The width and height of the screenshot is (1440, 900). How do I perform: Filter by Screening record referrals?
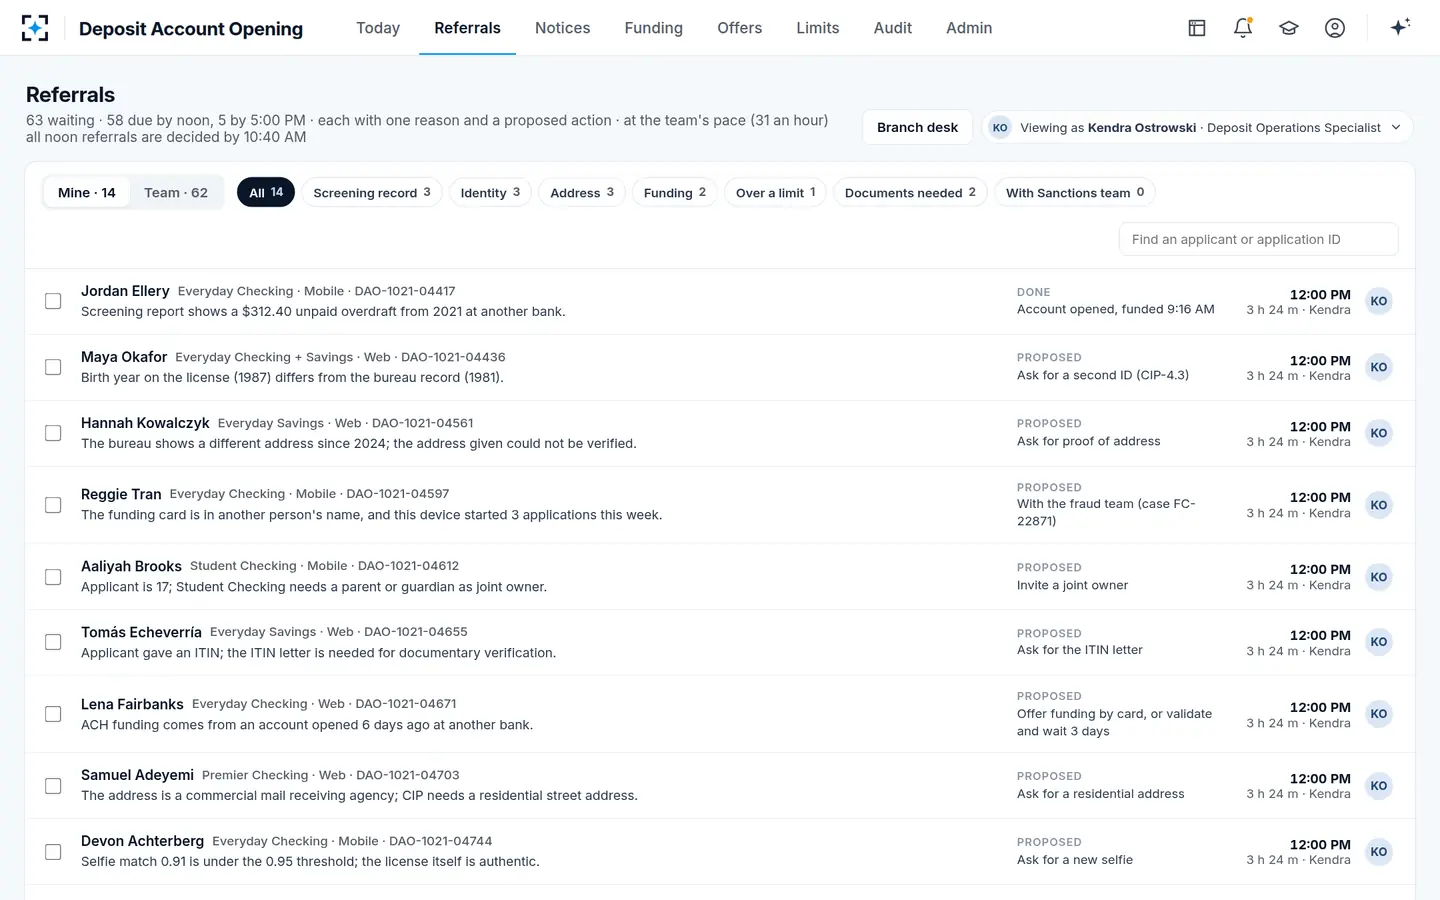coord(372,193)
